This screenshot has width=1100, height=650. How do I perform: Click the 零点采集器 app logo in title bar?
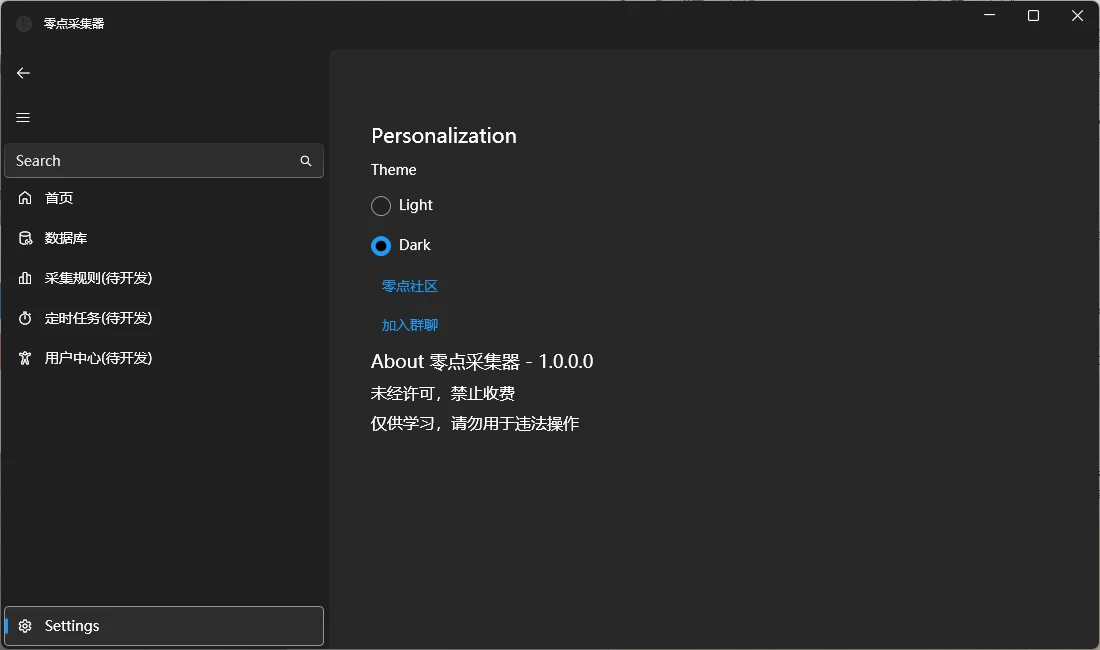pyautogui.click(x=24, y=23)
